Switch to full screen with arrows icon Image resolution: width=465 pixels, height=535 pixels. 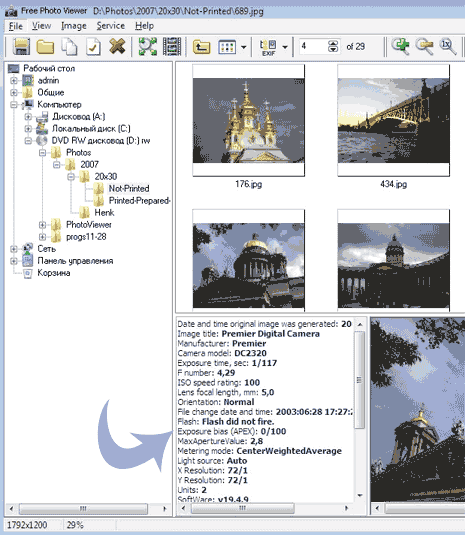148,46
